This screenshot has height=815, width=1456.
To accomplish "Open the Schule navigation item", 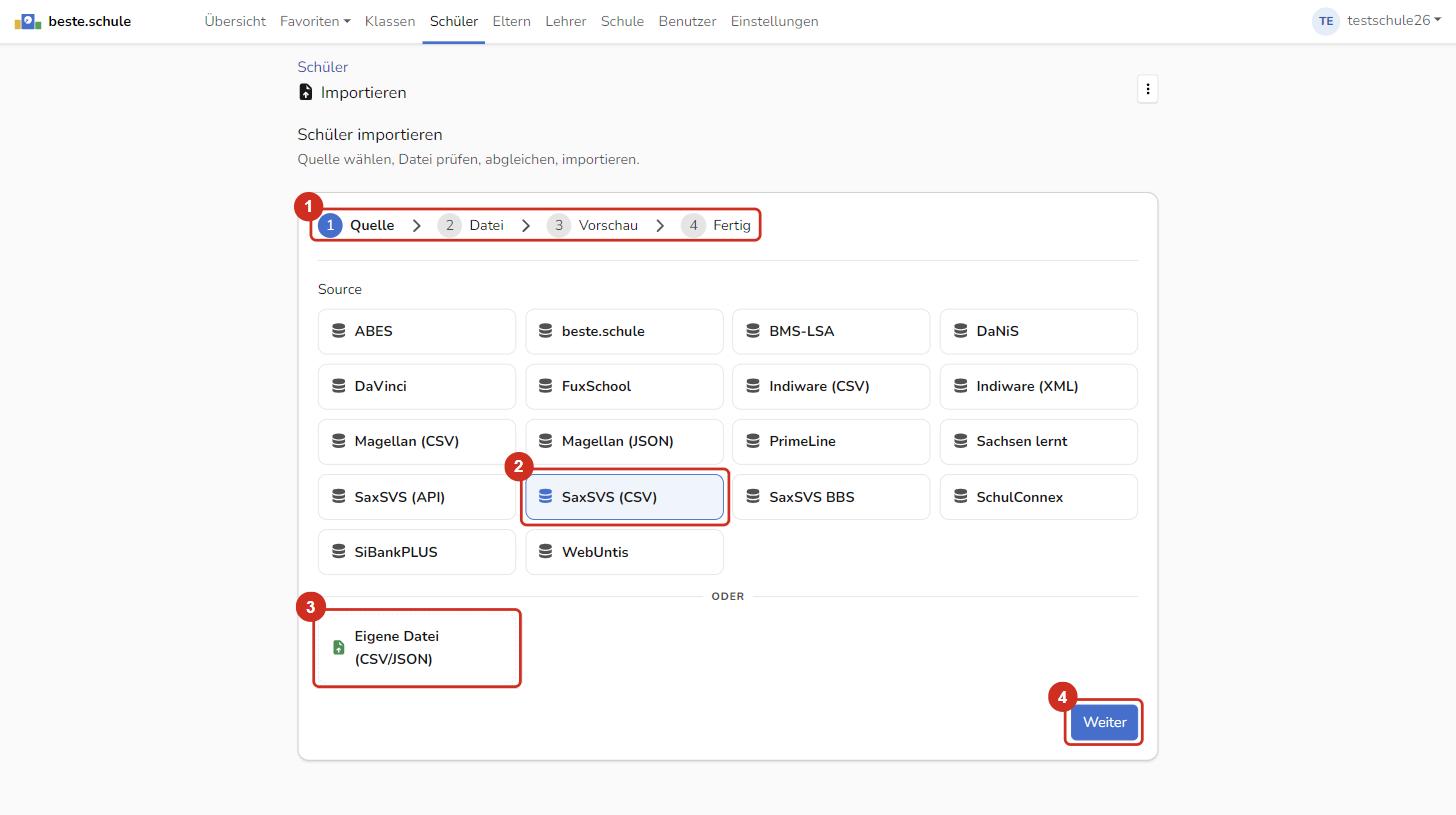I will (x=622, y=21).
